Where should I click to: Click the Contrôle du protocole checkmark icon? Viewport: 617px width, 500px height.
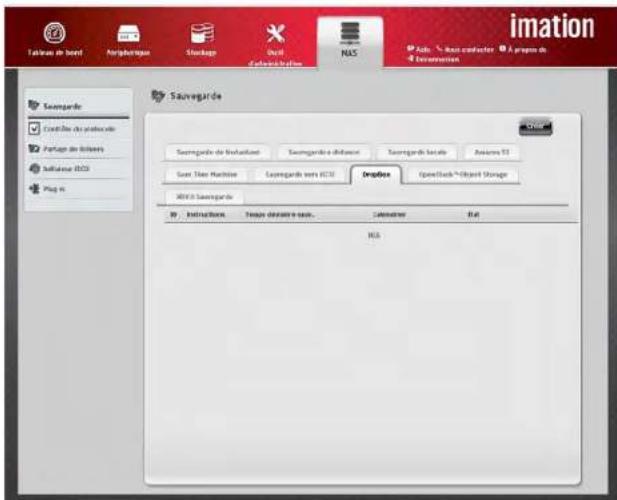point(34,129)
